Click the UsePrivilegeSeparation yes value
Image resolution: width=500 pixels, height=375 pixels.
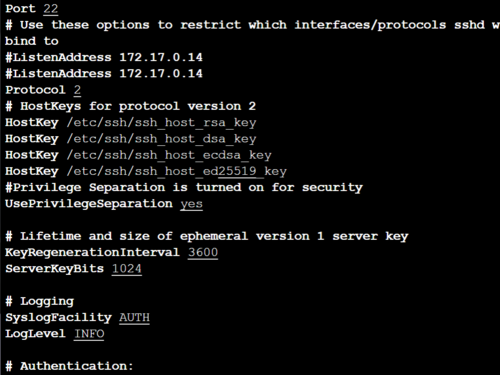point(192,204)
